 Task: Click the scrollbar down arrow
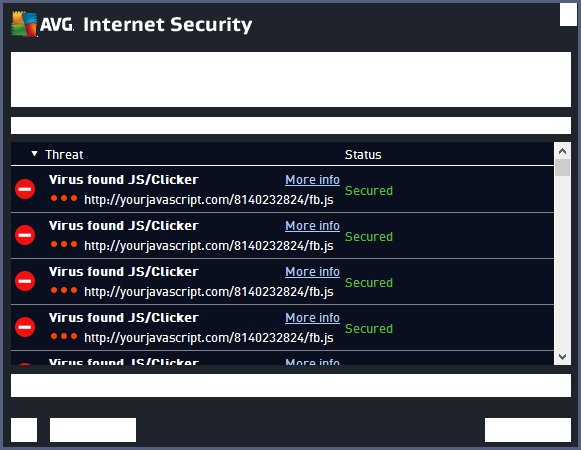562,357
